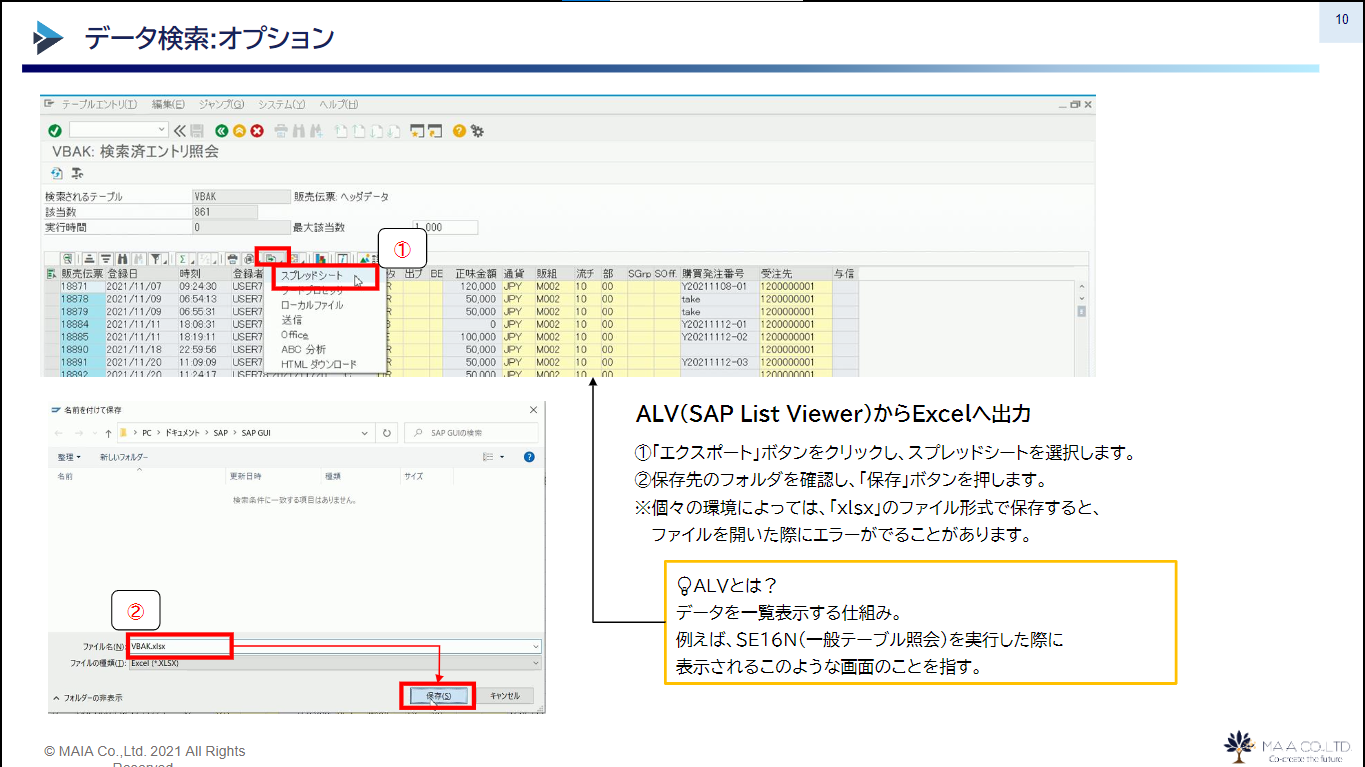Click the orange Help question mark icon
The image size is (1365, 767).
click(458, 131)
